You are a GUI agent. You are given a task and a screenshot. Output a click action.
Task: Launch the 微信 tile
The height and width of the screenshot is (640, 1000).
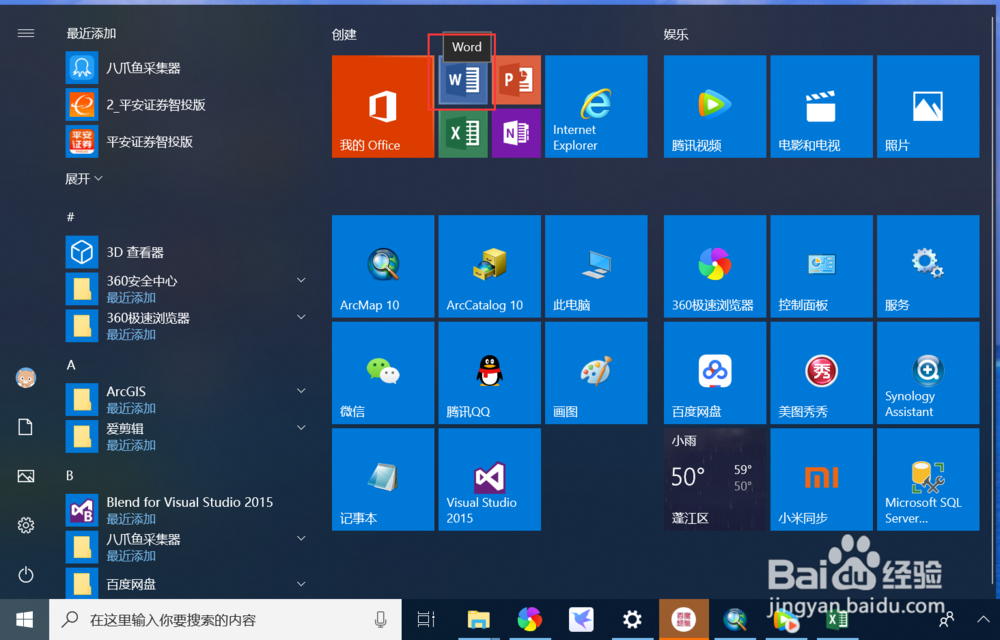pyautogui.click(x=383, y=373)
